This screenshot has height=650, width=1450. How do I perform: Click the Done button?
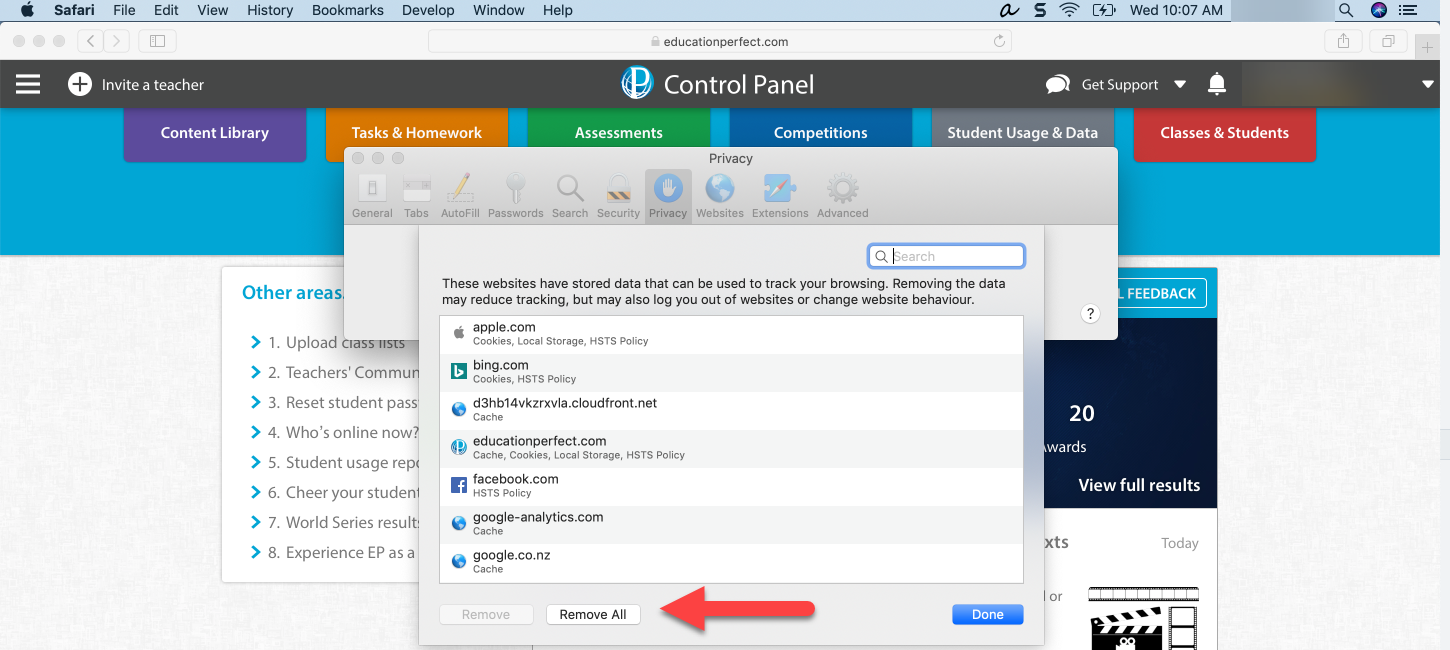pyautogui.click(x=988, y=615)
